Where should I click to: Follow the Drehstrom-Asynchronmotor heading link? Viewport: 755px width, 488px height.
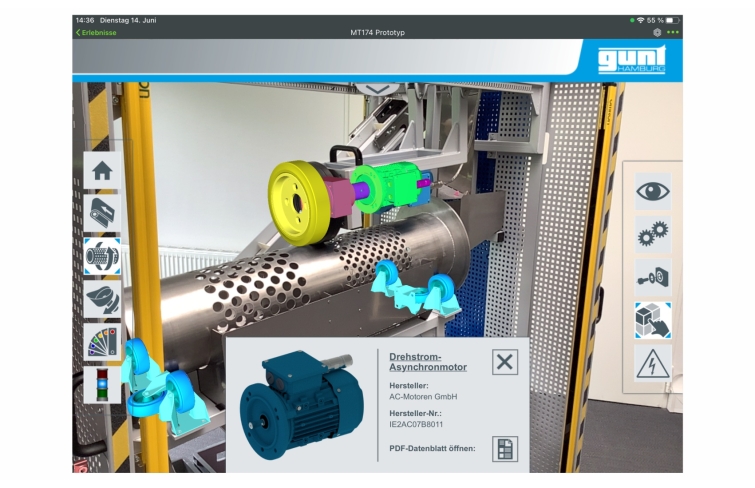[x=428, y=362]
